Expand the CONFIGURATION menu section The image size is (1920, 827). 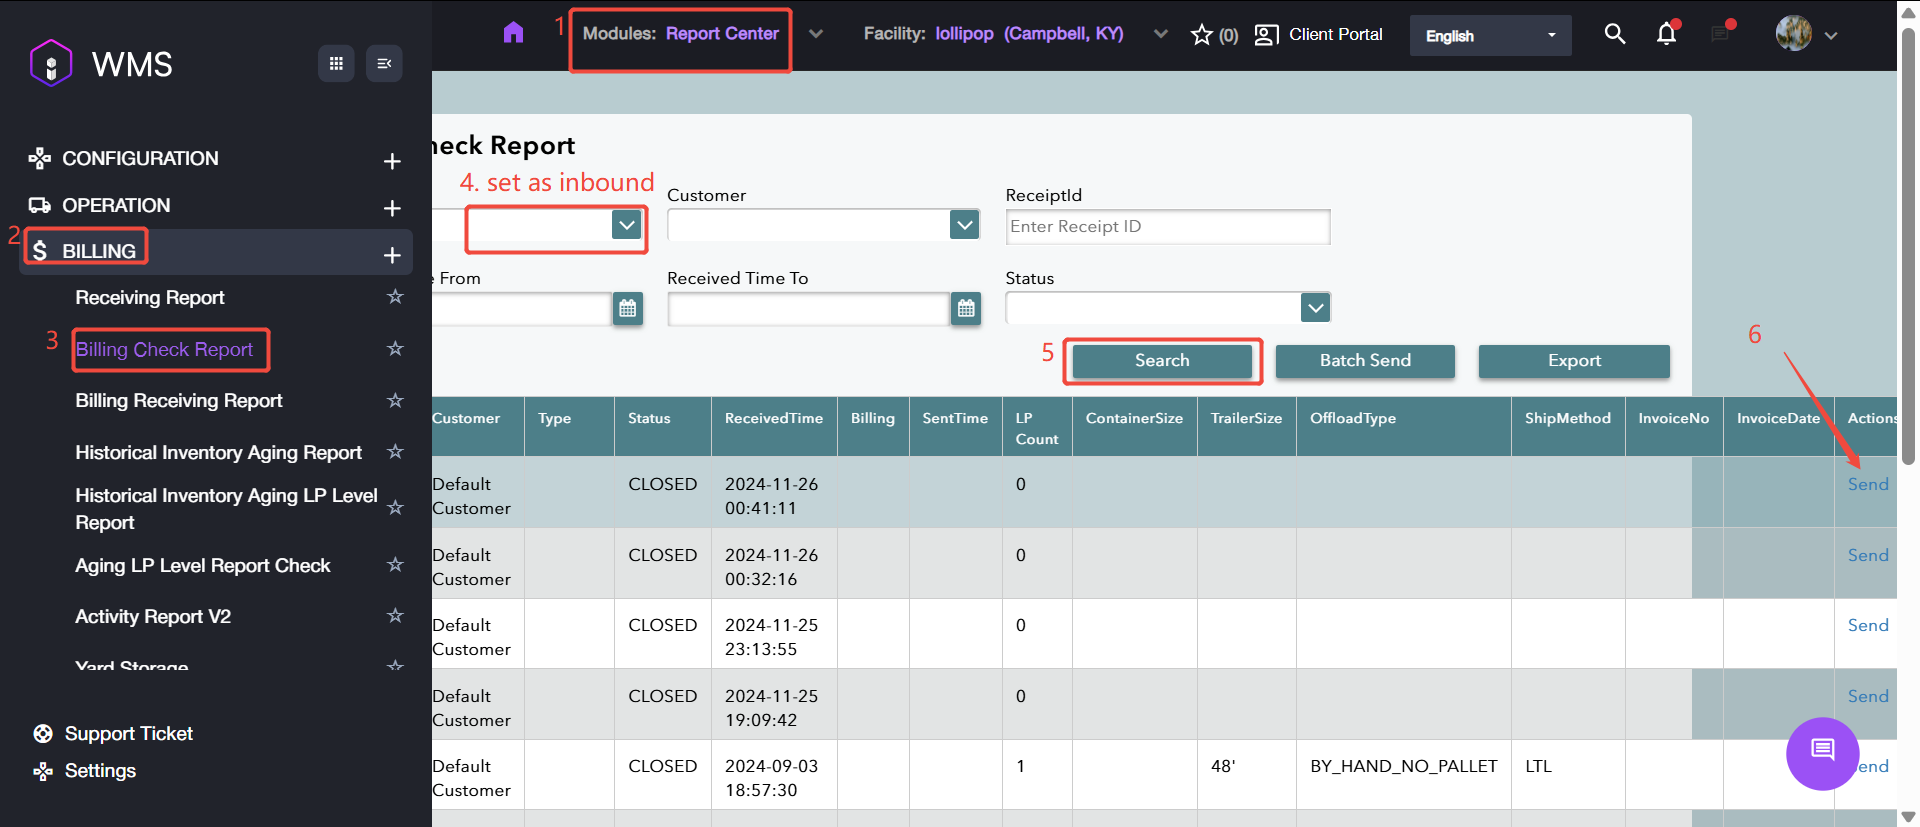coord(392,161)
